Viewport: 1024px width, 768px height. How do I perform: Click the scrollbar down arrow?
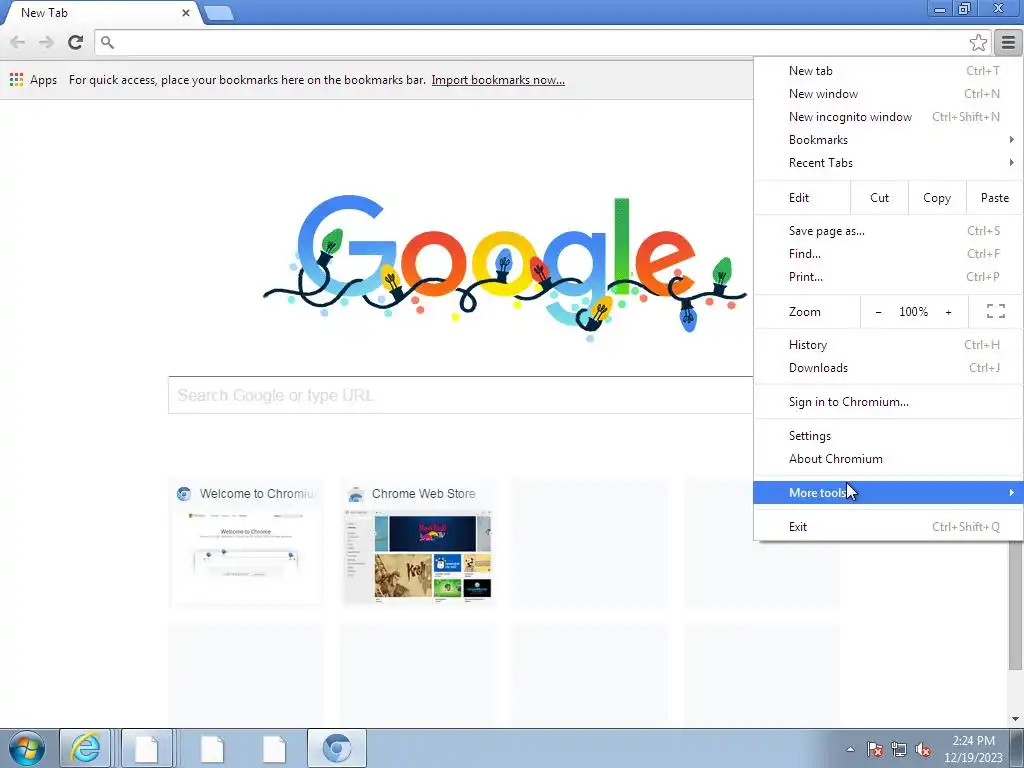click(1015, 718)
